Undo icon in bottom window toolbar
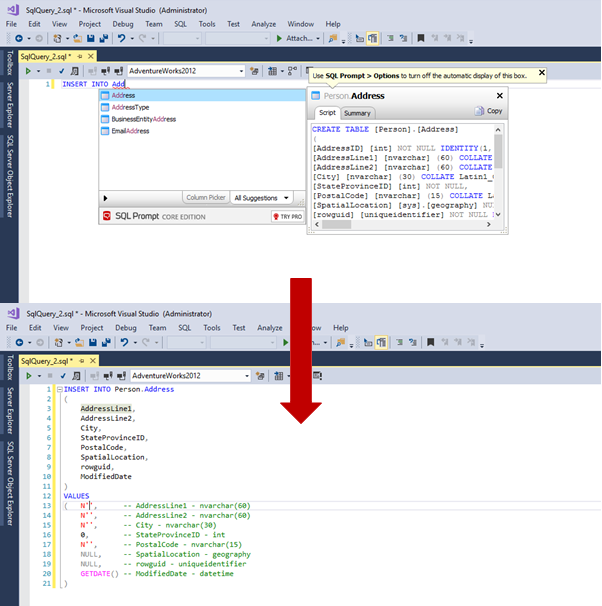The width and height of the screenshot is (602, 606). pos(124,342)
